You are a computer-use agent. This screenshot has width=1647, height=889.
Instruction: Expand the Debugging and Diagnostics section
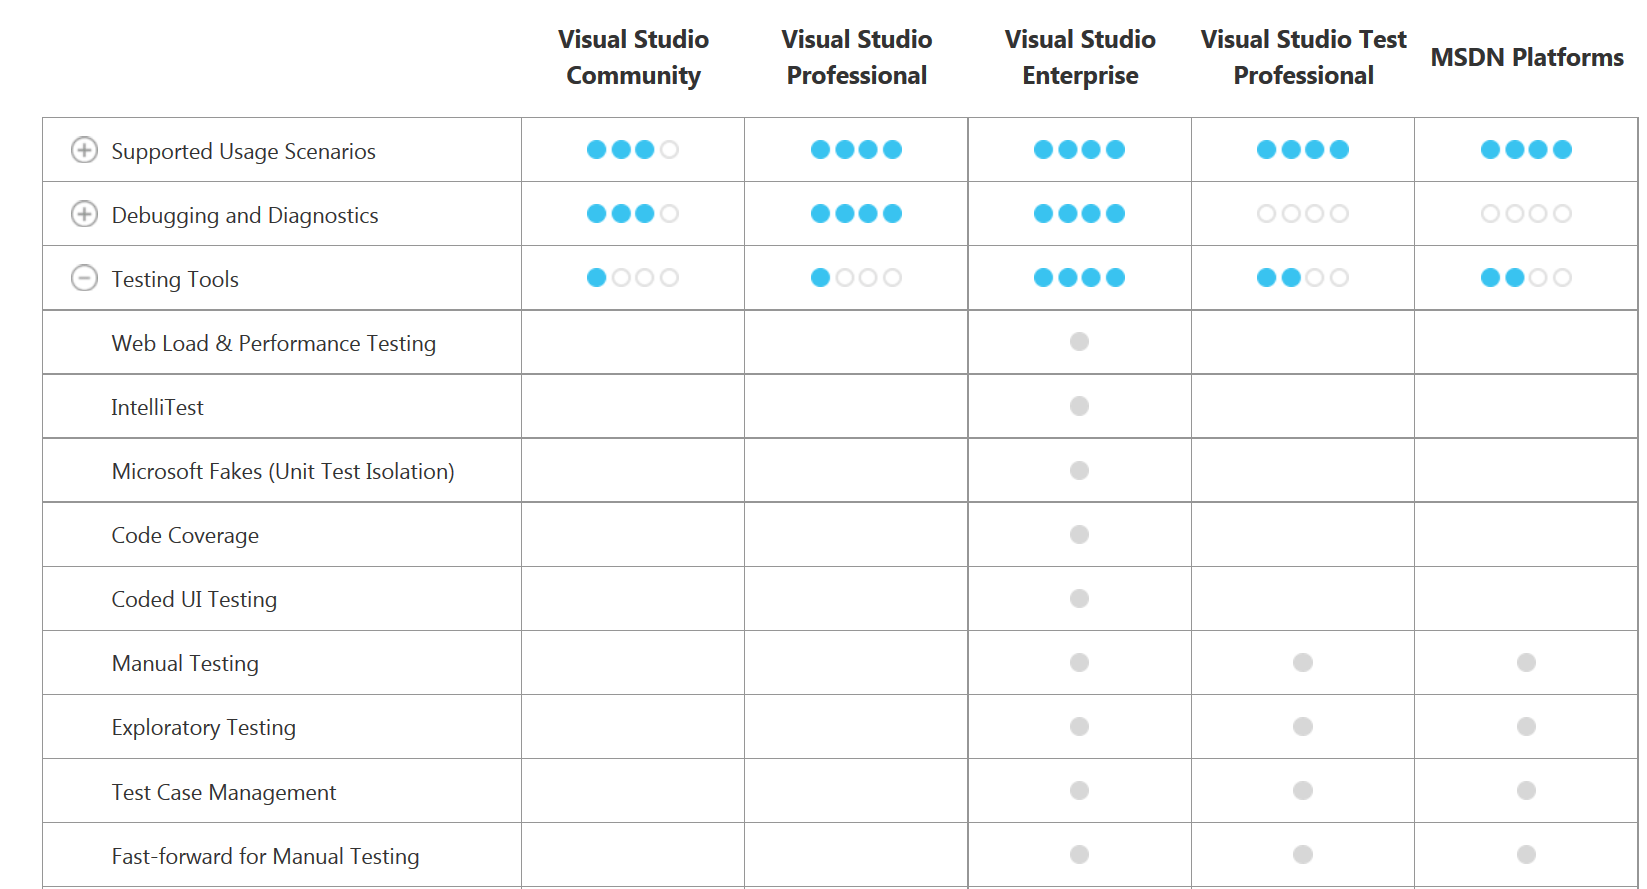coord(85,214)
